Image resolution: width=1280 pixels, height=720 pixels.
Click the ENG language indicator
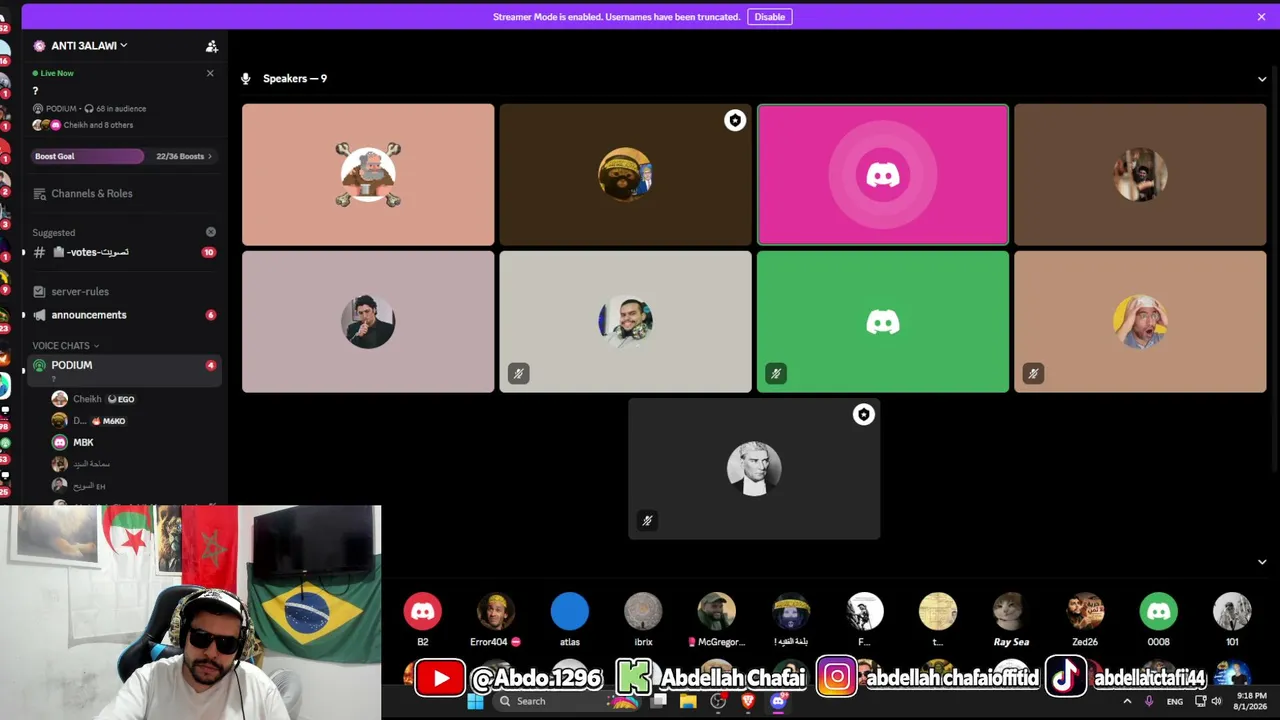(1175, 702)
